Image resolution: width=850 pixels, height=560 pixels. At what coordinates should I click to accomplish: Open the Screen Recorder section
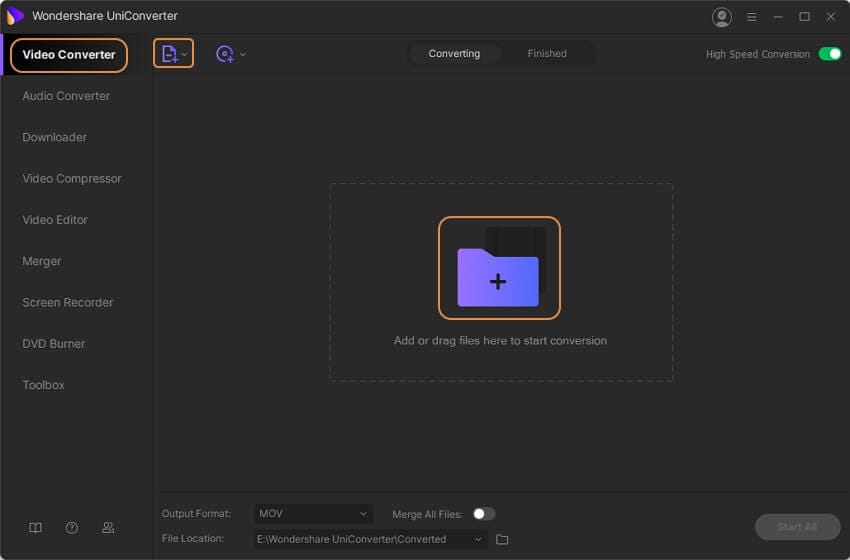68,302
